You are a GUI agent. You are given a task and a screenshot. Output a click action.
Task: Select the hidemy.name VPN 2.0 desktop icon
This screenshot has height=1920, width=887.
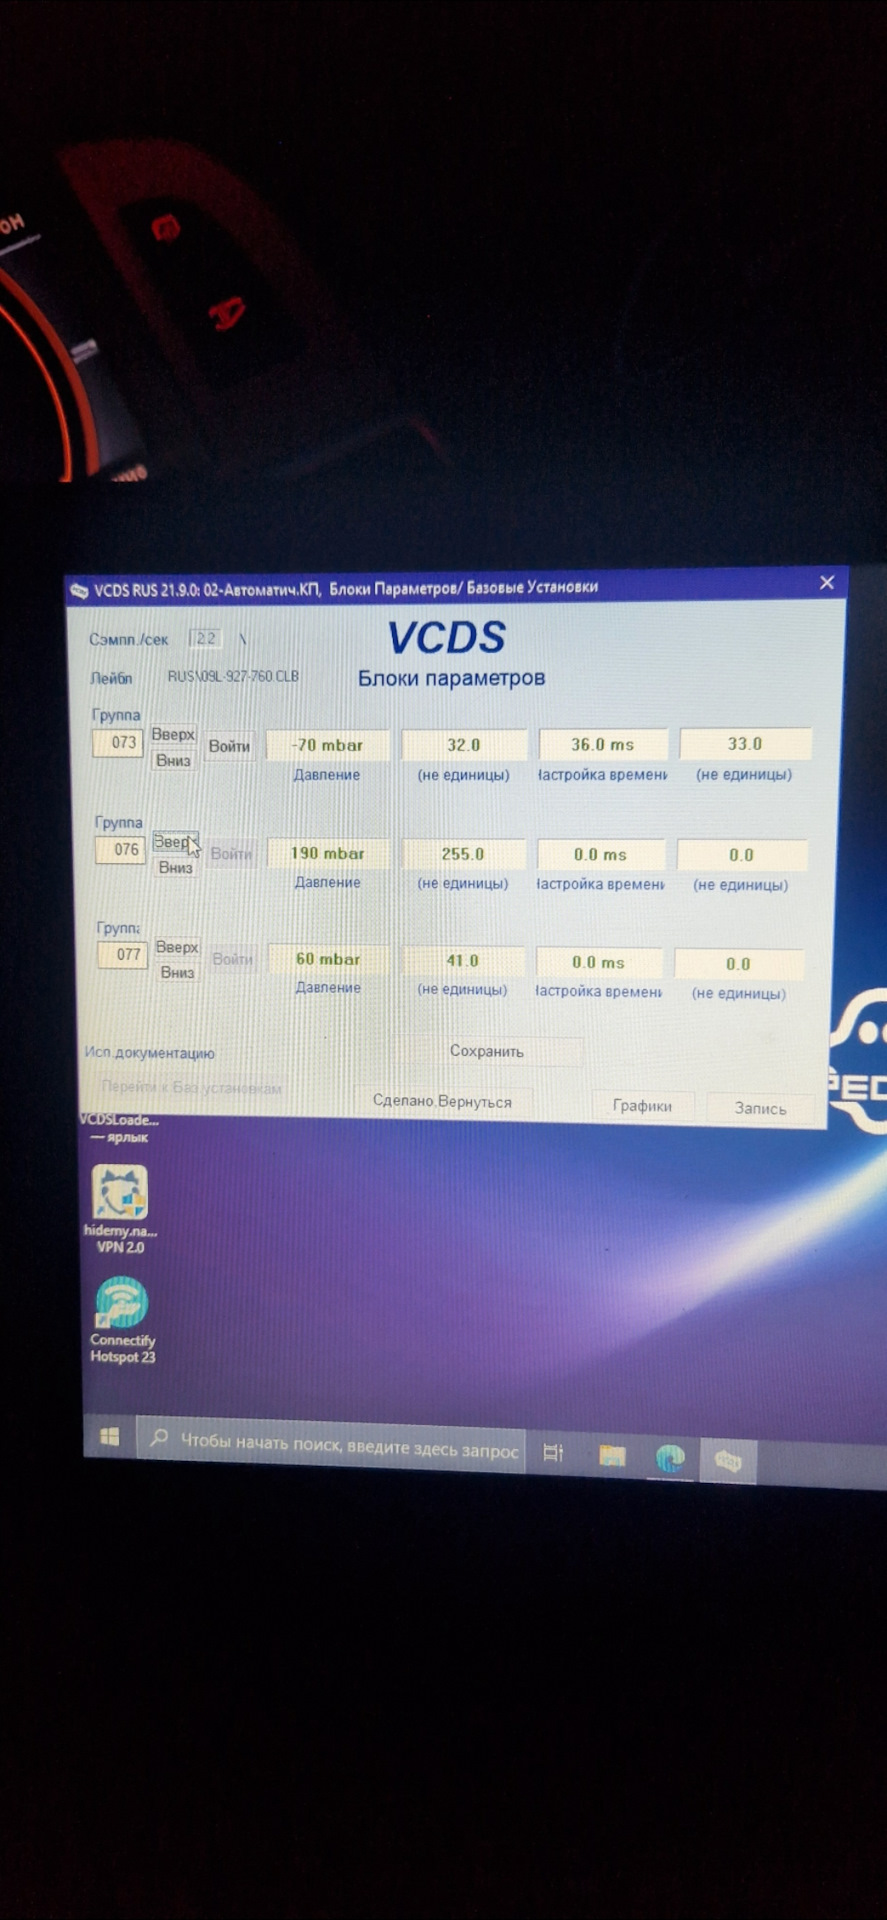(120, 1195)
